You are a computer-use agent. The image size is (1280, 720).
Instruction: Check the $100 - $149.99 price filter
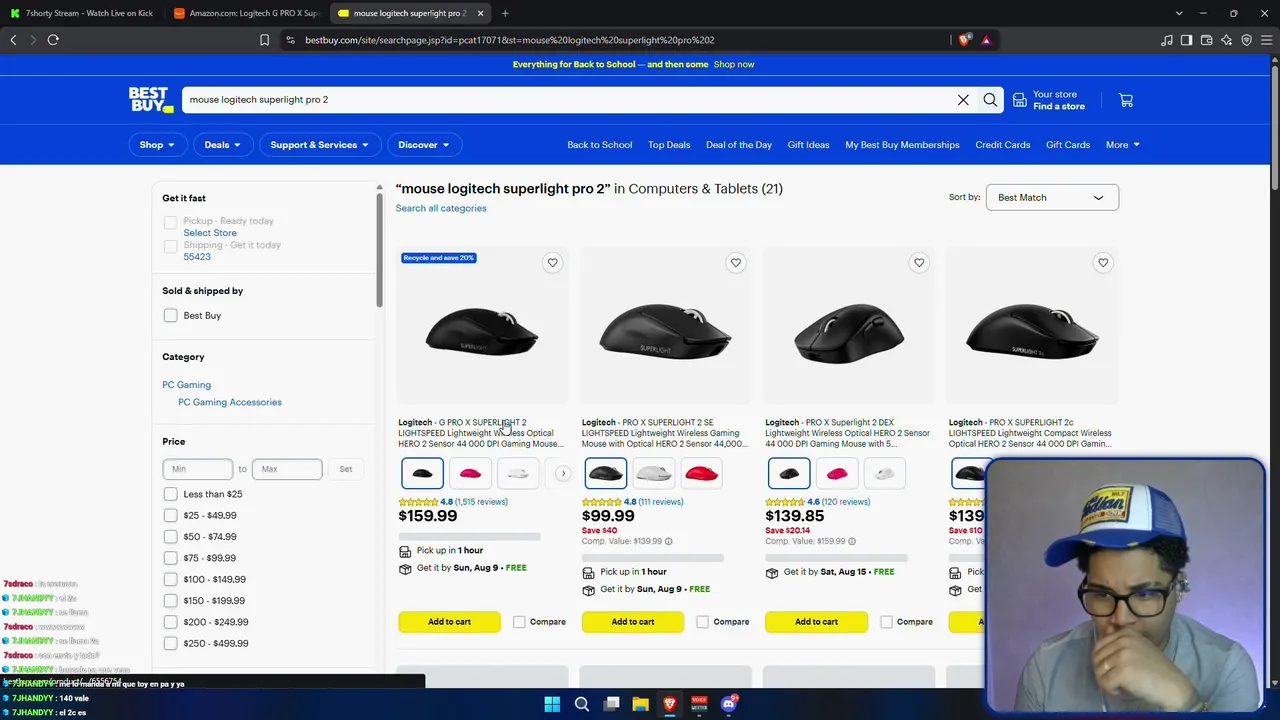(x=170, y=579)
